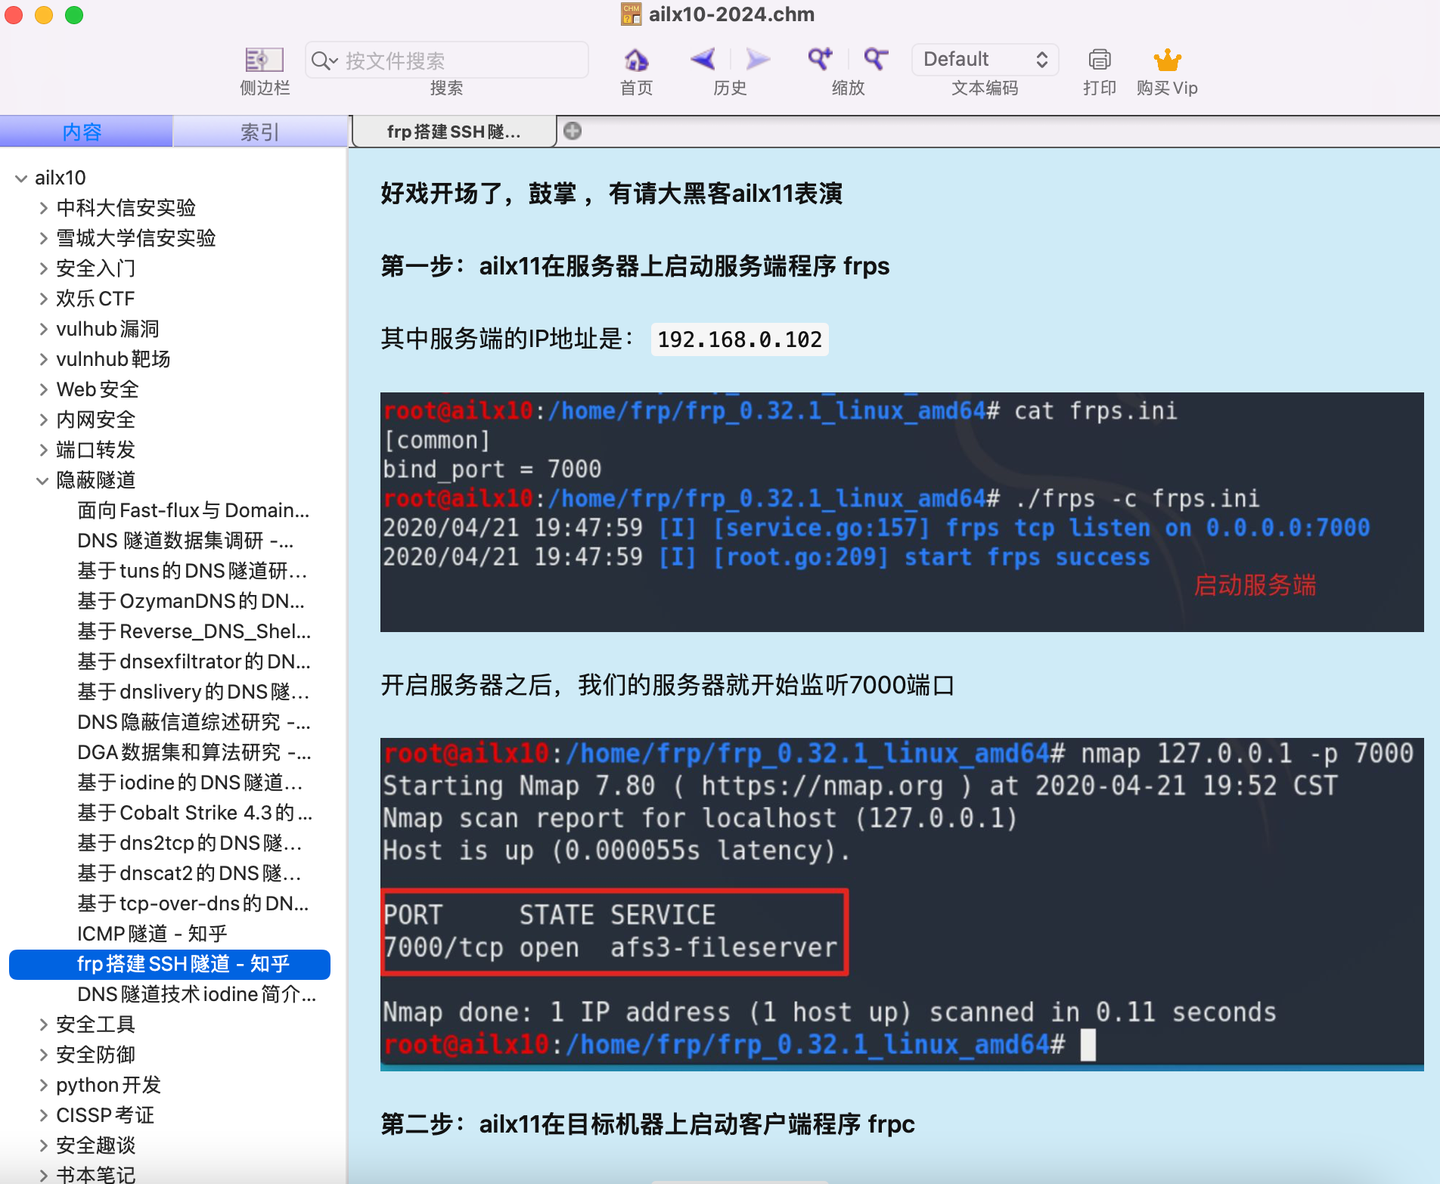Open the ICMP隧道 - 知乎 article
The height and width of the screenshot is (1184, 1440).
click(x=151, y=933)
